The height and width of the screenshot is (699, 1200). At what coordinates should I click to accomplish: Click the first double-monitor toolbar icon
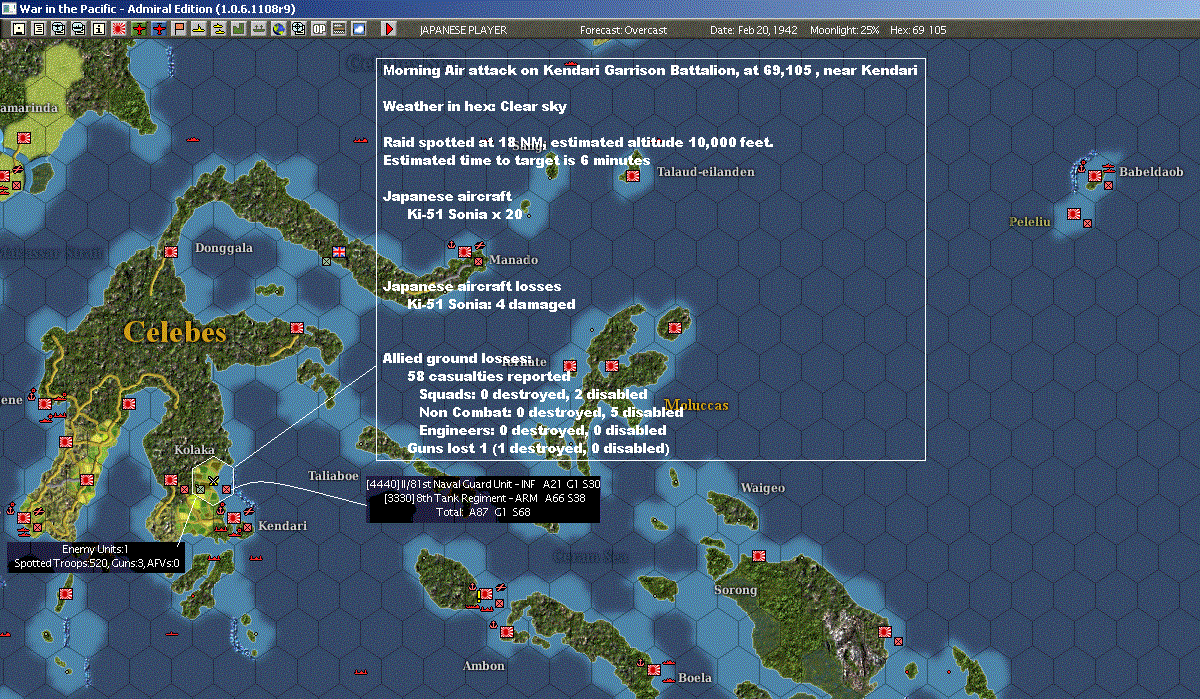point(59,29)
